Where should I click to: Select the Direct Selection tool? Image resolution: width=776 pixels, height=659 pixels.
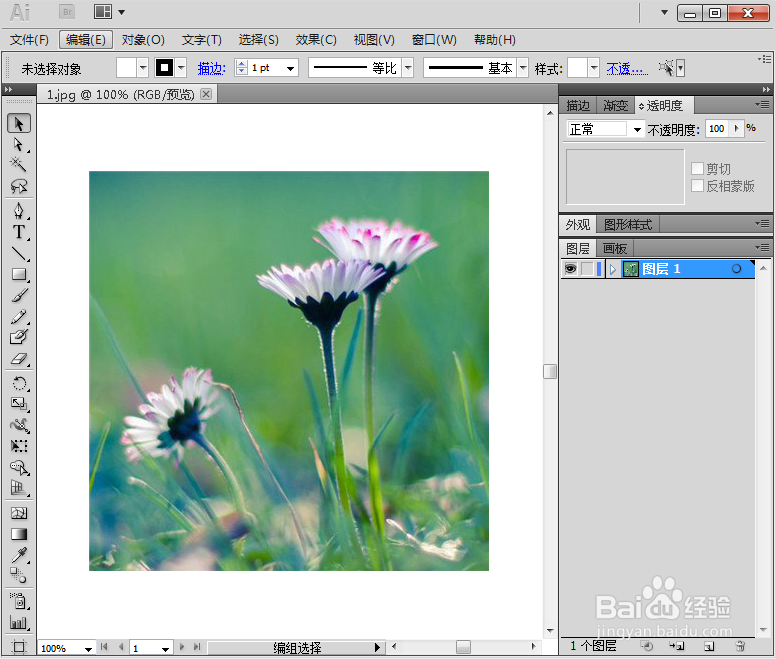coord(19,144)
